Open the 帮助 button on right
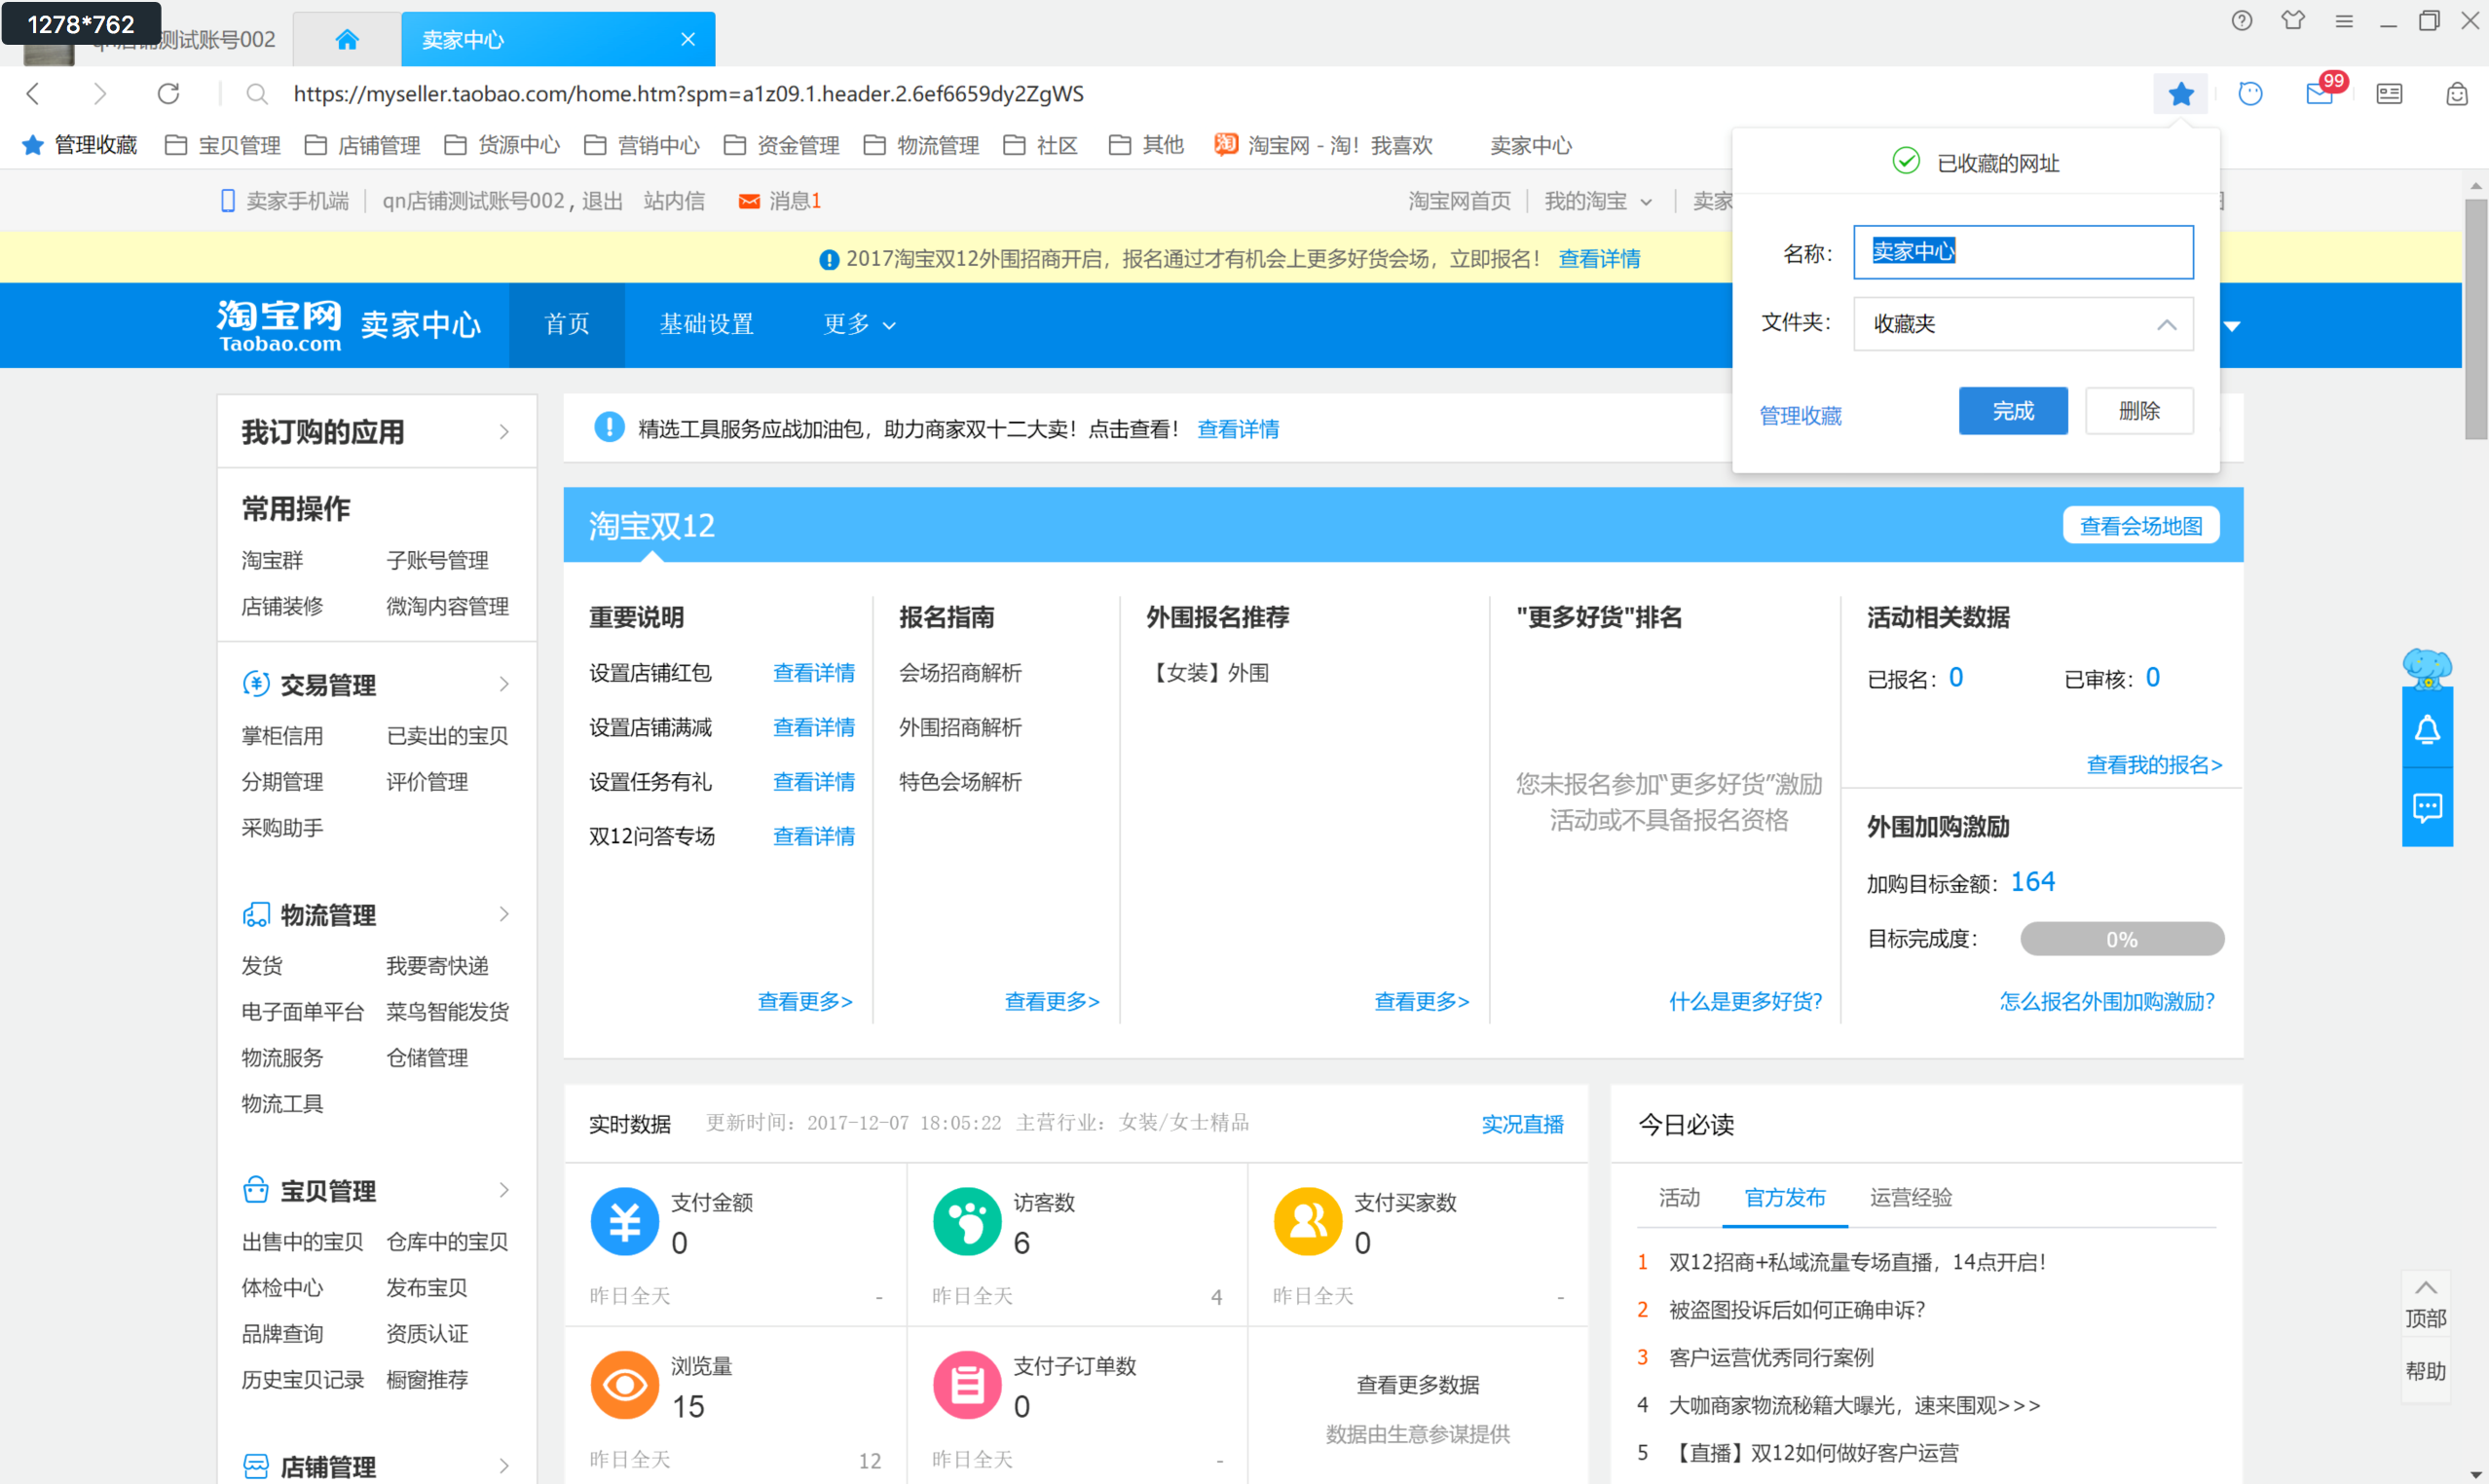Screen dimensions: 2489x1484 point(2426,1372)
